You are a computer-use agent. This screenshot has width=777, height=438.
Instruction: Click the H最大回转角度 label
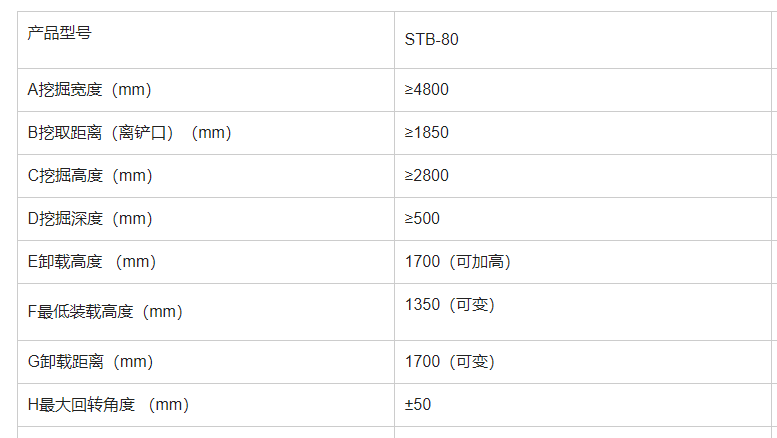pyautogui.click(x=108, y=405)
